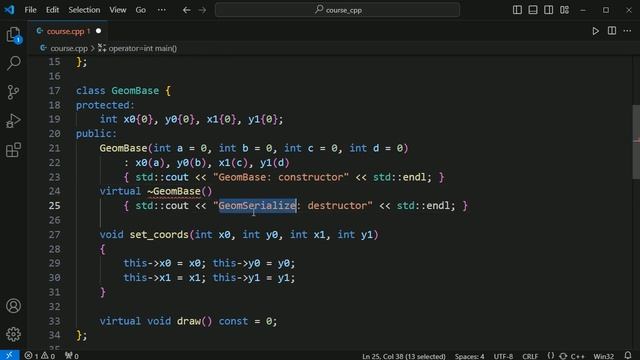The height and width of the screenshot is (360, 640).
Task: Open Run and Debug view
Action: 13,121
